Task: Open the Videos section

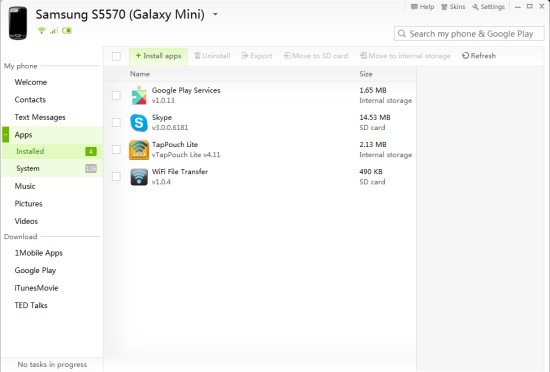Action: (26, 221)
